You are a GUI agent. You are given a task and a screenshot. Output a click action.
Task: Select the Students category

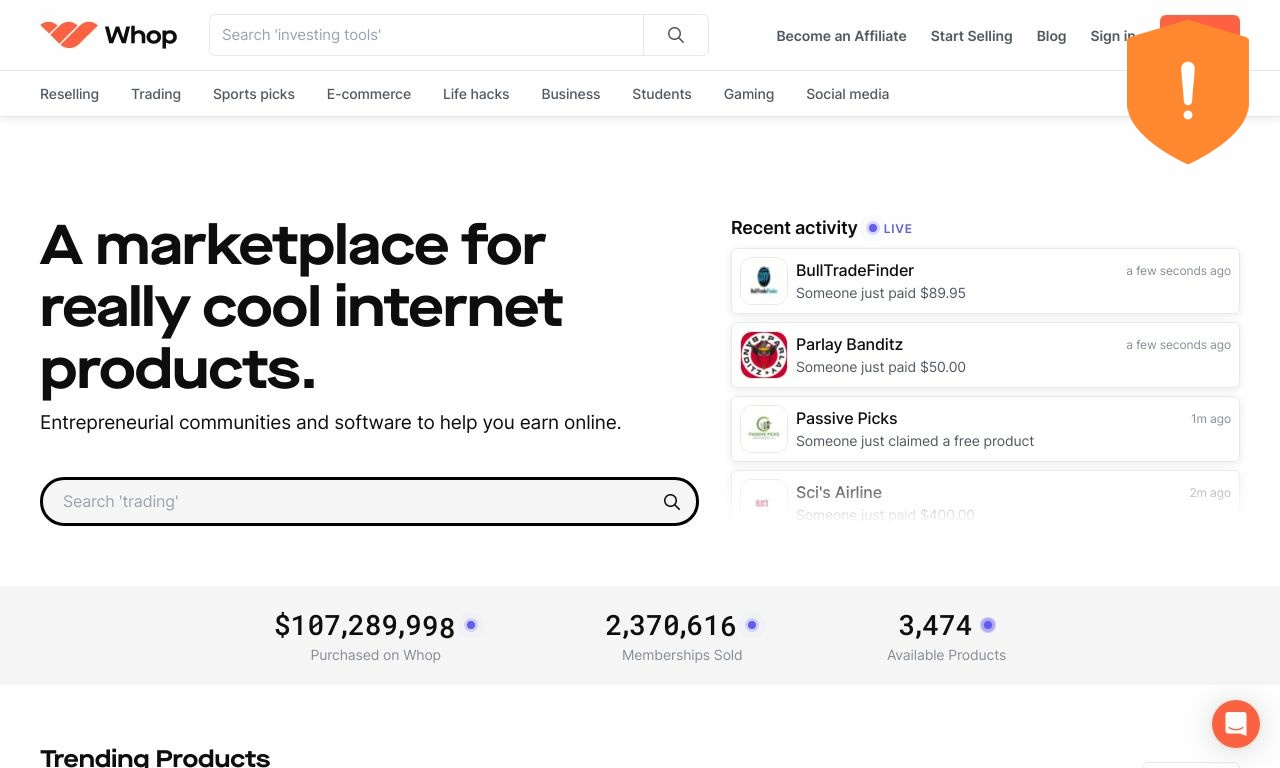662,94
